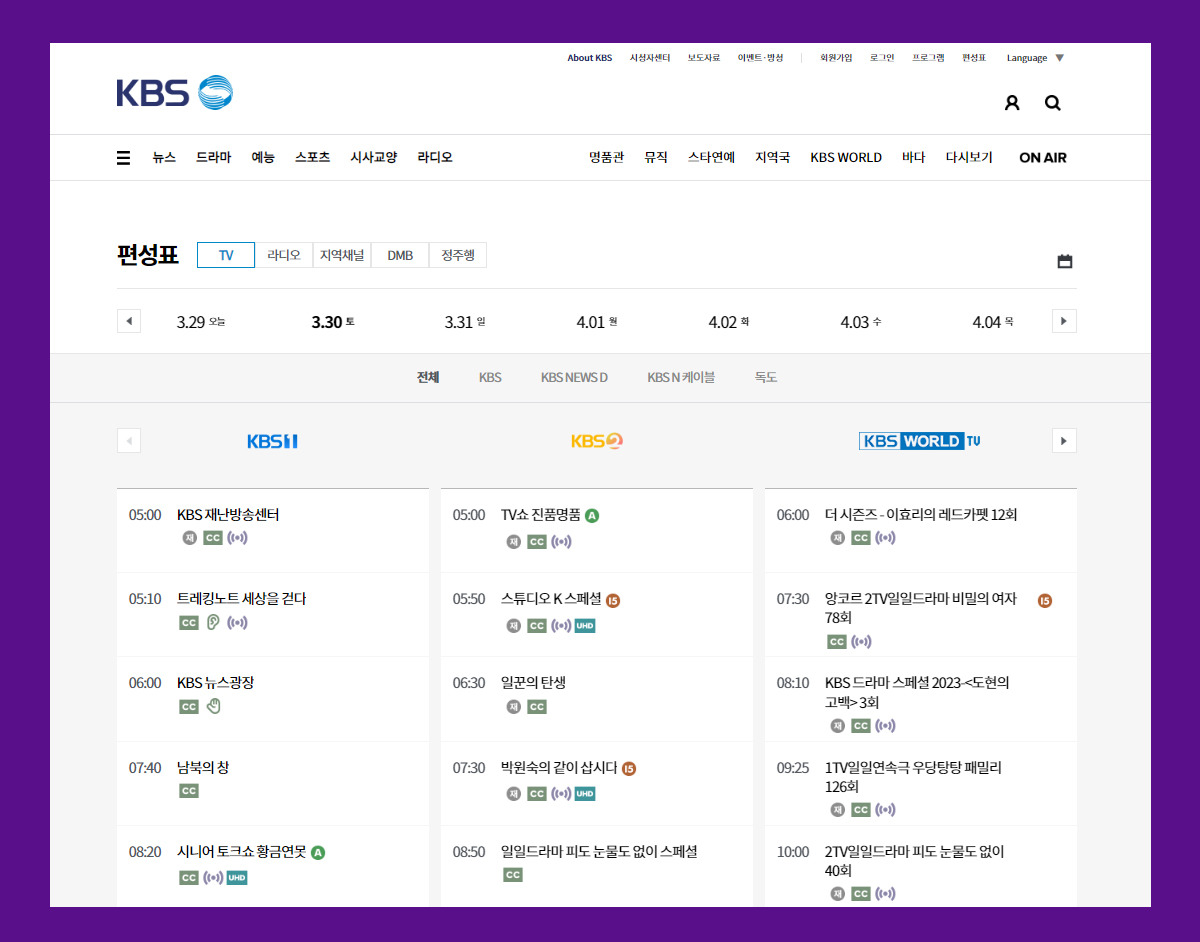The image size is (1200, 942).
Task: Select the DMB schedule option
Action: point(399,255)
